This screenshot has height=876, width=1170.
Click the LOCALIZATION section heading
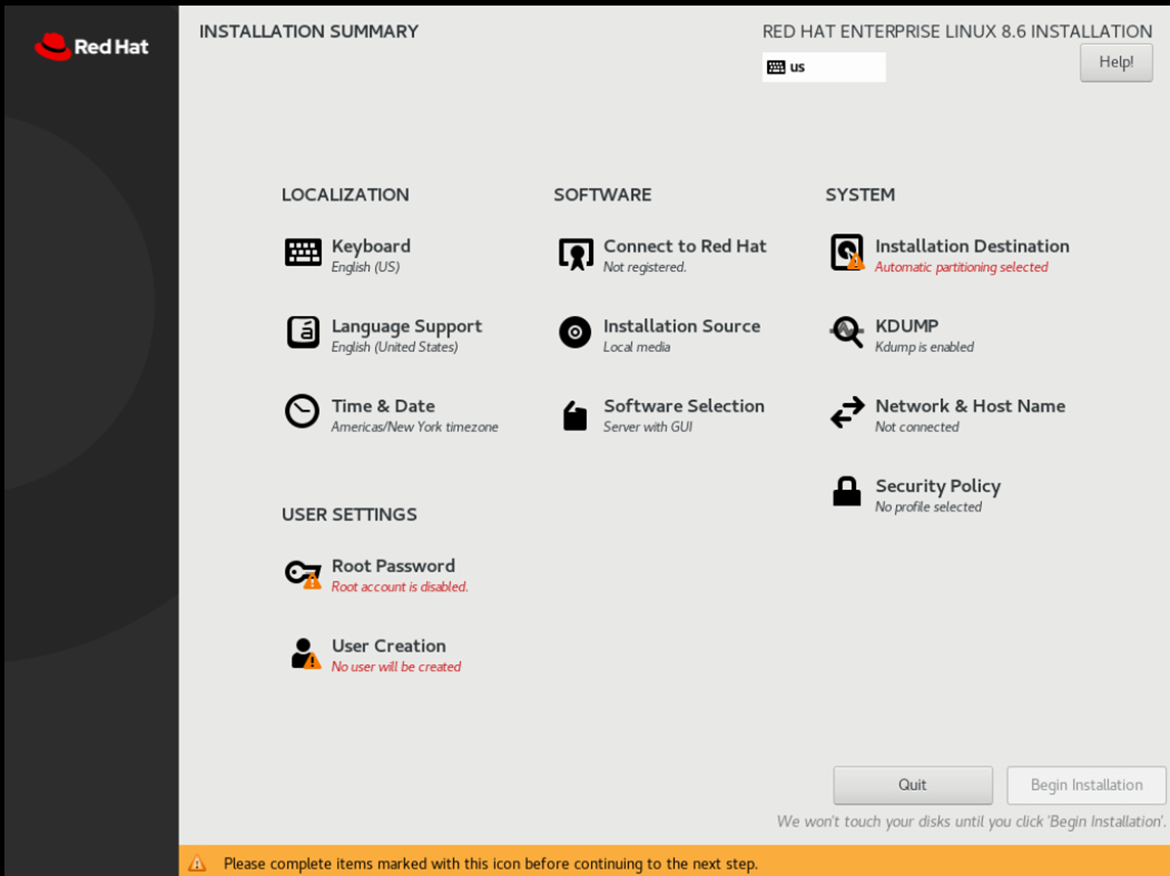(345, 195)
